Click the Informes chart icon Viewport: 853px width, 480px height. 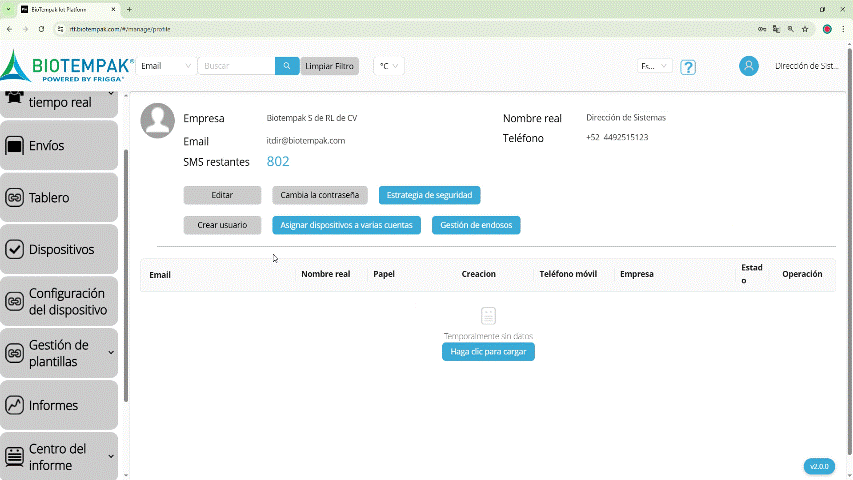14,406
